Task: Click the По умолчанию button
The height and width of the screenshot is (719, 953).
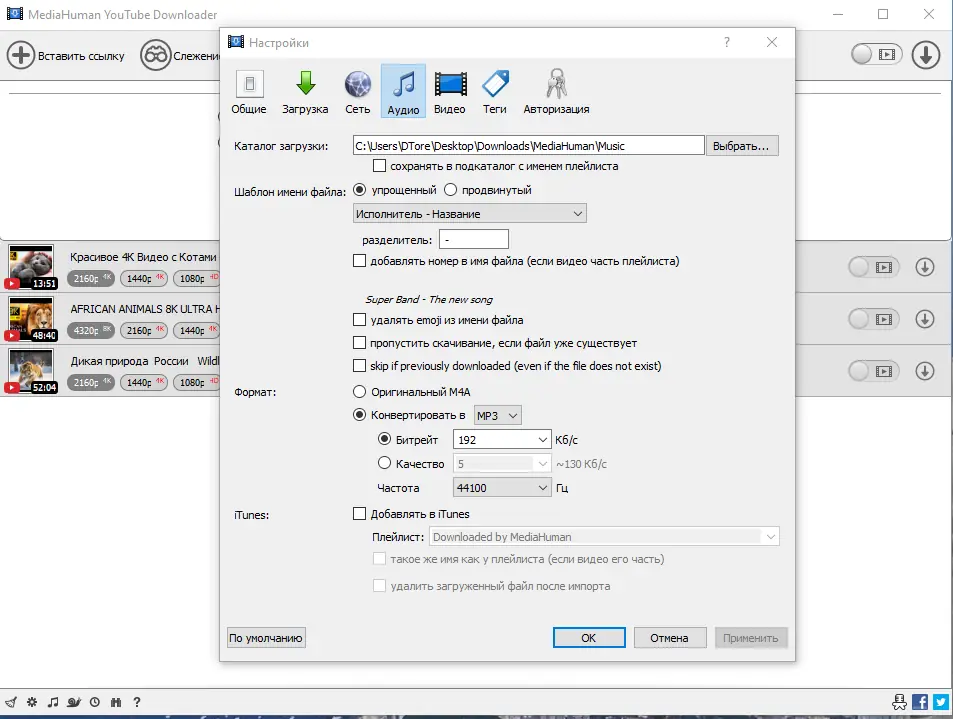Action: [266, 638]
